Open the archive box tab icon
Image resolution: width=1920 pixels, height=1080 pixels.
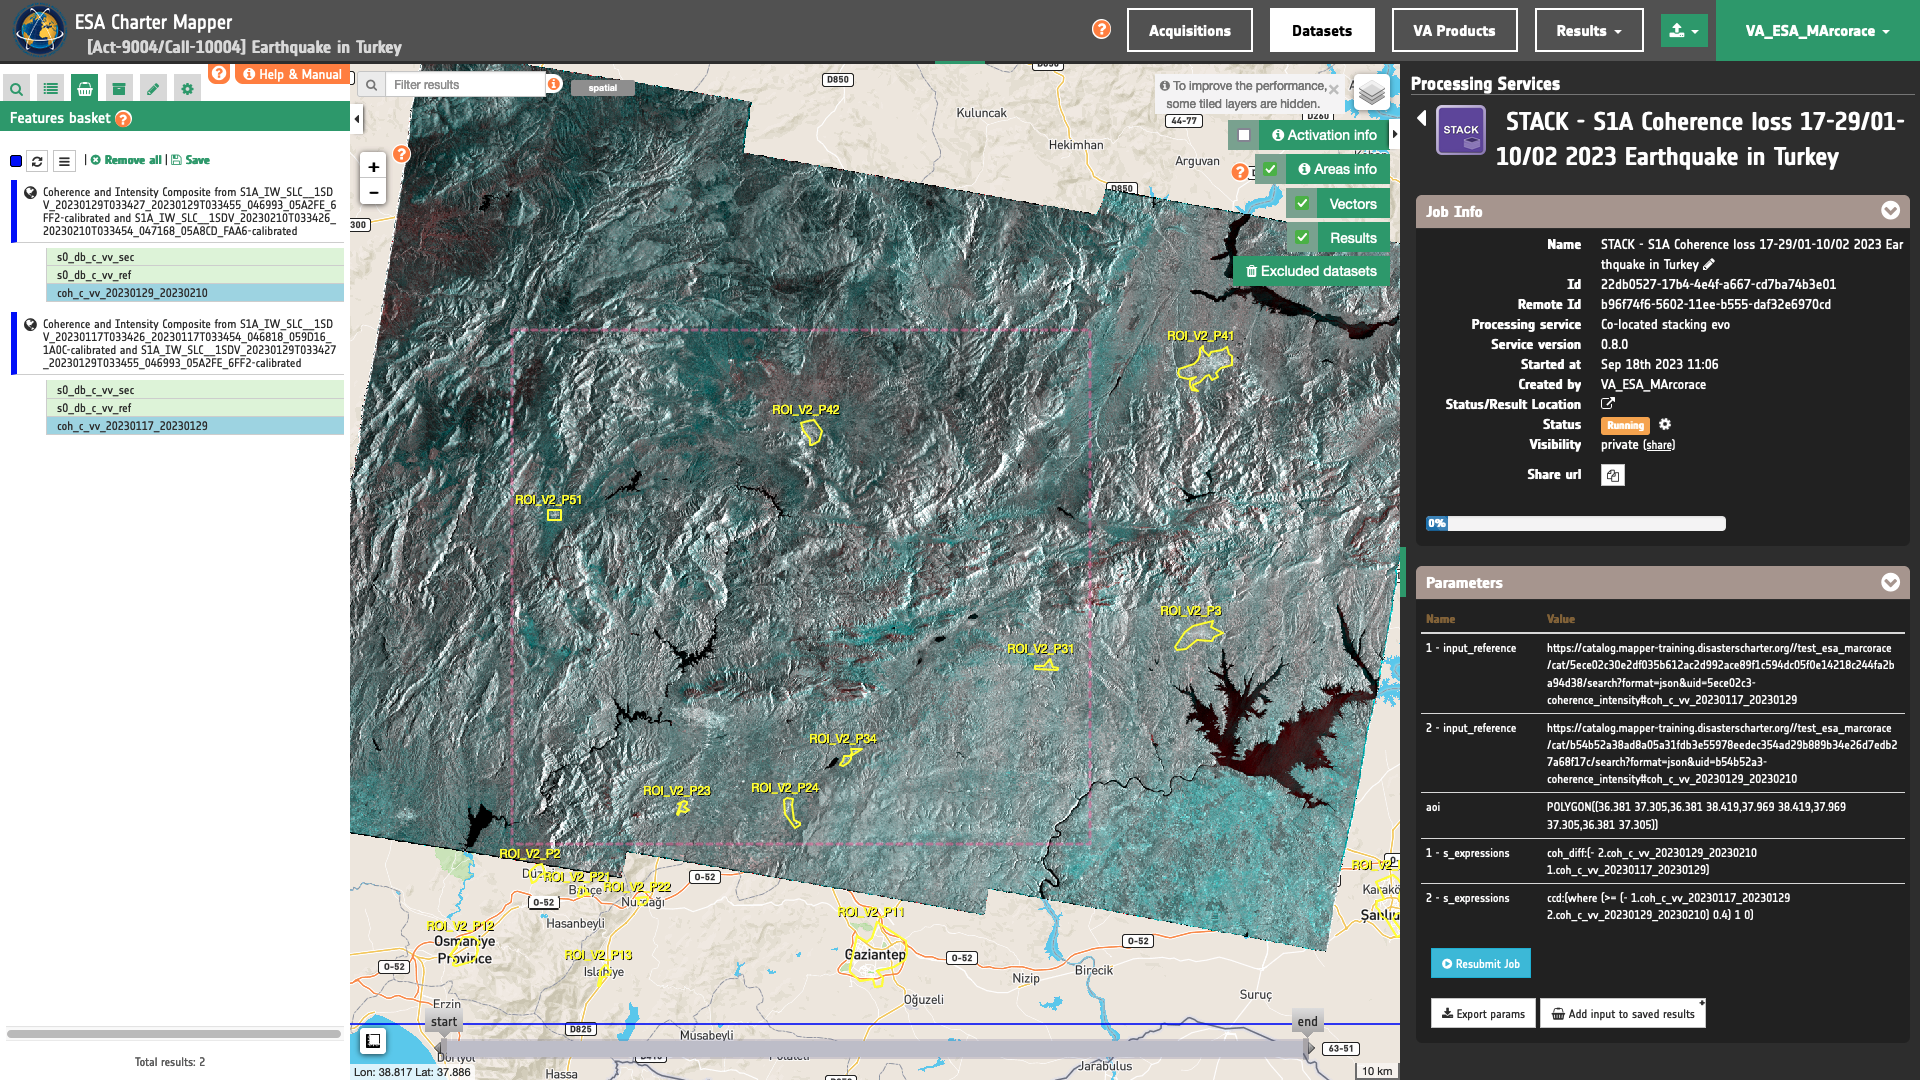tap(119, 89)
